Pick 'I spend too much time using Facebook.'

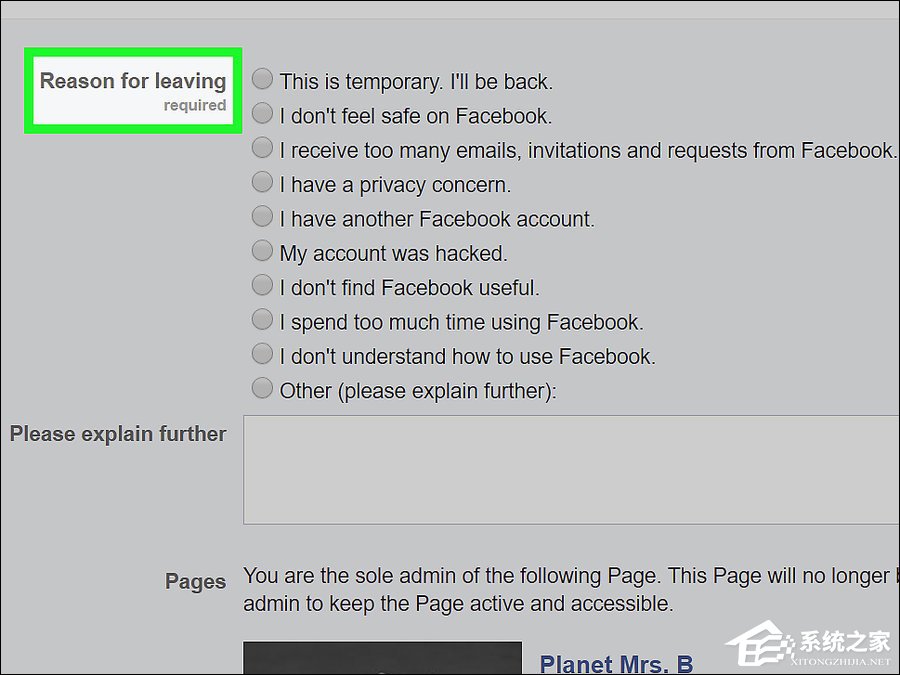262,318
